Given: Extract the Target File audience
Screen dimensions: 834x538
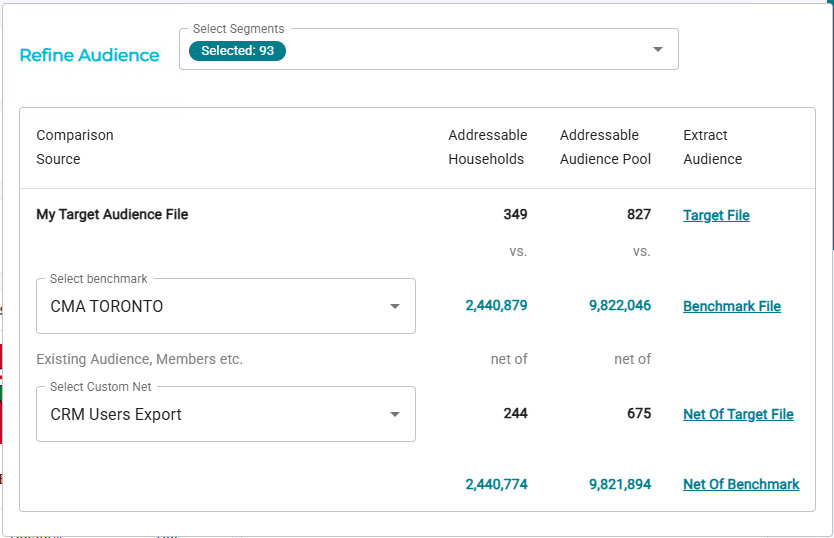Looking at the screenshot, I should 716,215.
